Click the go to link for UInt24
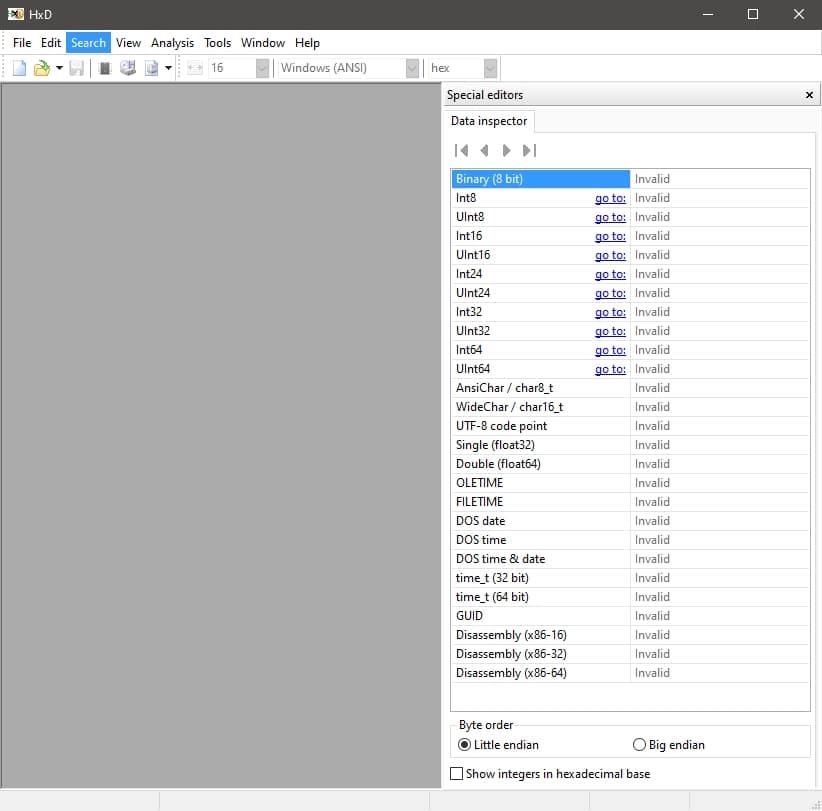Viewport: 822px width, 811px height. pos(610,293)
